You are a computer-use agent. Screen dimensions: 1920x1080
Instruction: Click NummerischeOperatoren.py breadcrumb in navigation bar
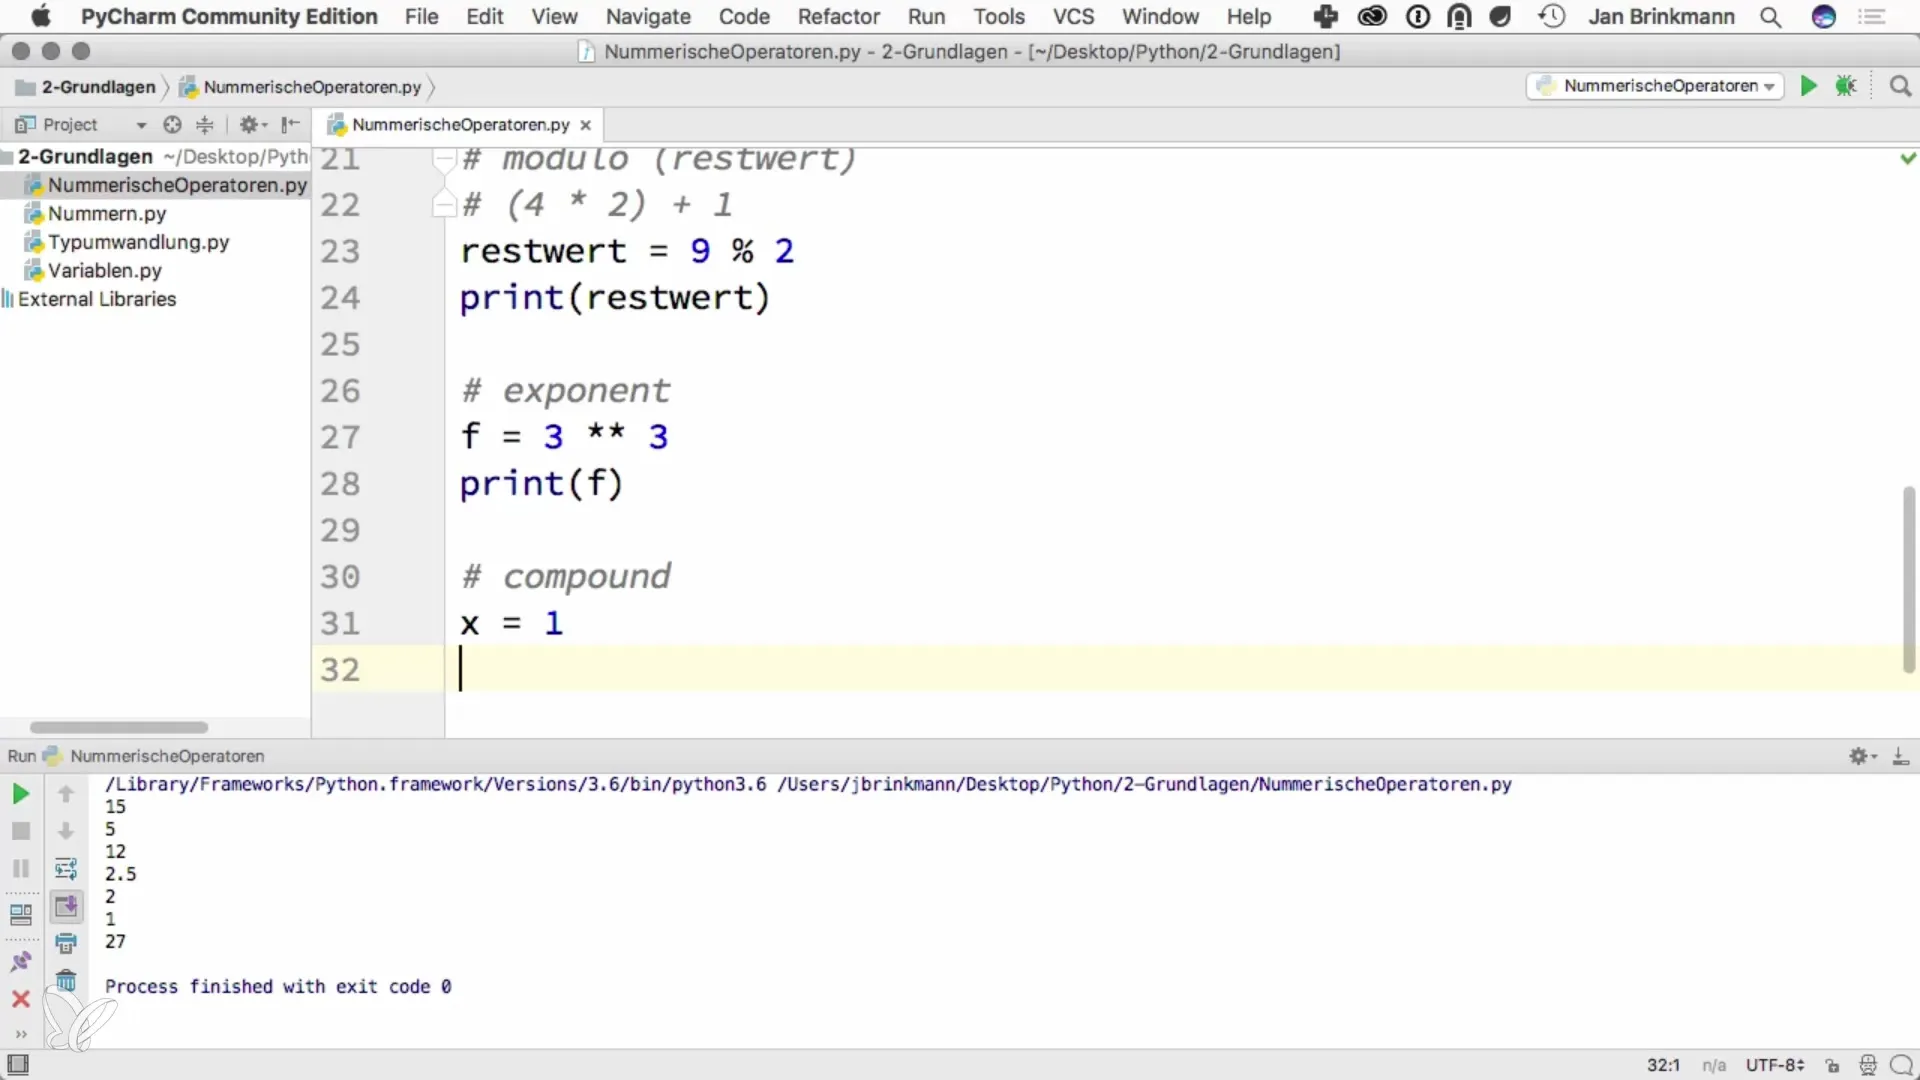[x=301, y=87]
